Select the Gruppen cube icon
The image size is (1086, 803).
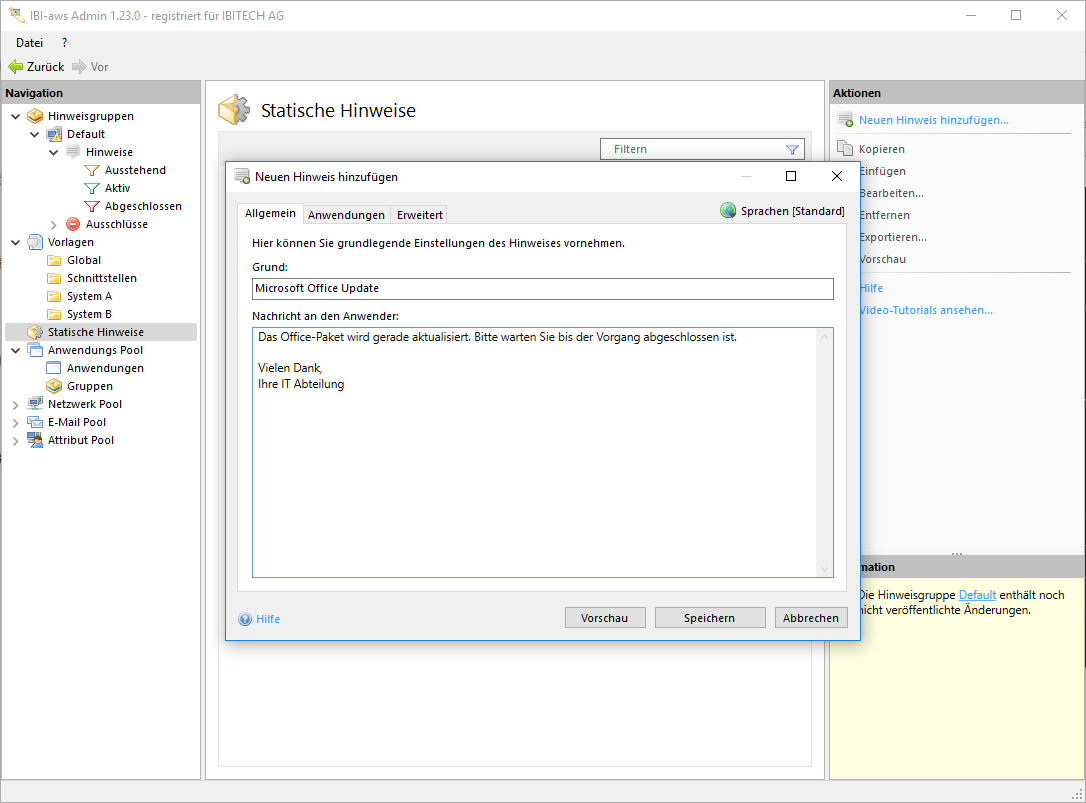pyautogui.click(x=54, y=386)
